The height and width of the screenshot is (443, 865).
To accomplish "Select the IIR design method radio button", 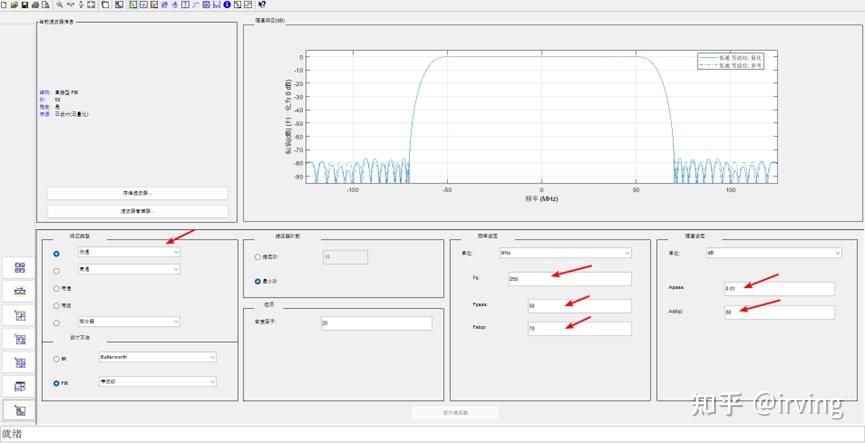I will pos(56,359).
